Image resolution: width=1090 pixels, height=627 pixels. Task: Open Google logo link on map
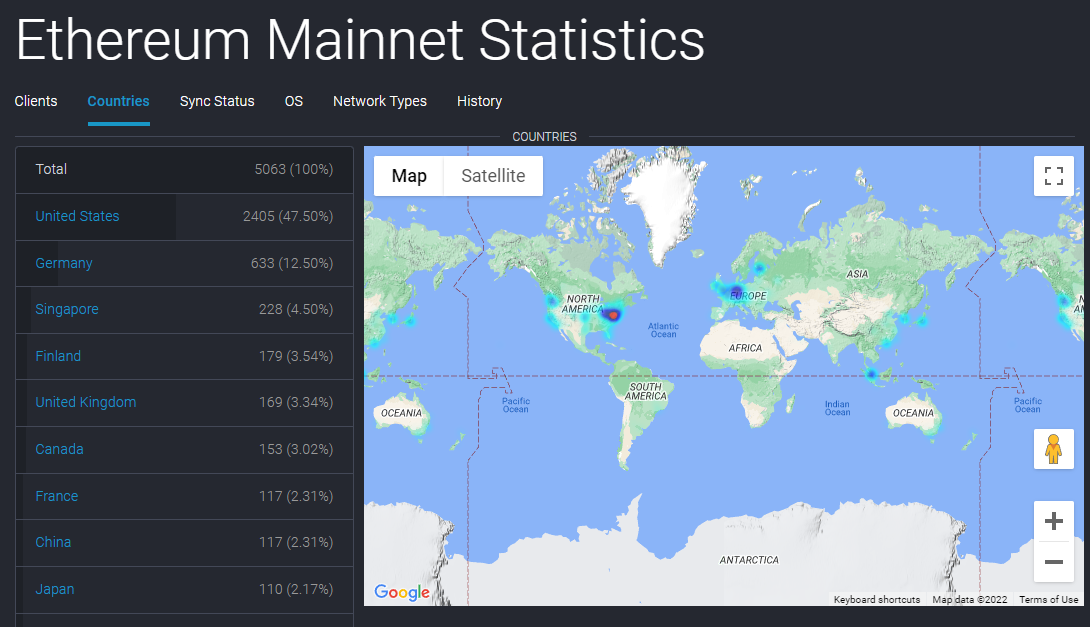(402, 592)
